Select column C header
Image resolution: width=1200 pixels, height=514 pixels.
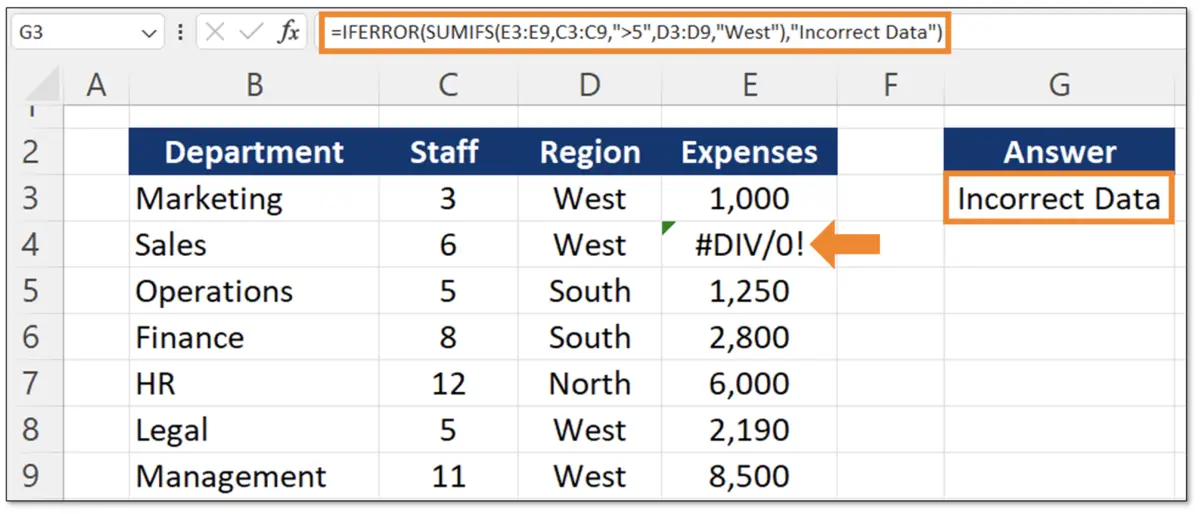coord(448,85)
